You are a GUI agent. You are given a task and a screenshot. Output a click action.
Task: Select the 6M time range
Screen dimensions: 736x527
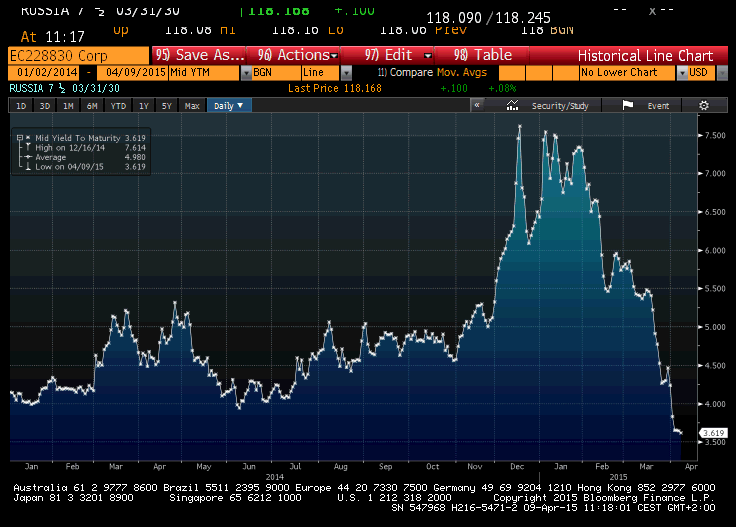tap(92, 106)
